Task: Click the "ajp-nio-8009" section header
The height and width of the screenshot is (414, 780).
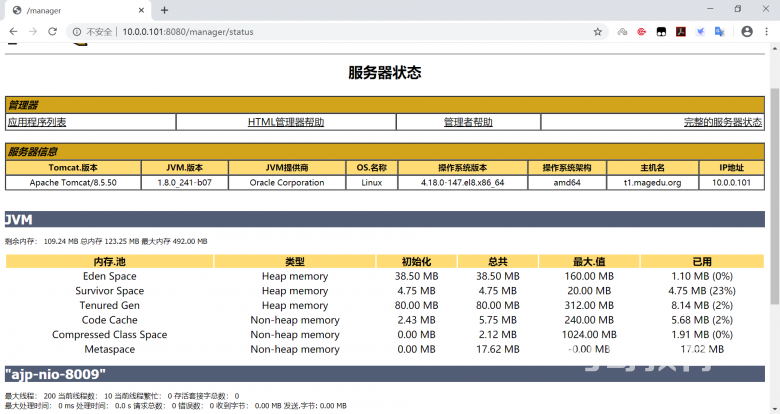Action: point(385,374)
